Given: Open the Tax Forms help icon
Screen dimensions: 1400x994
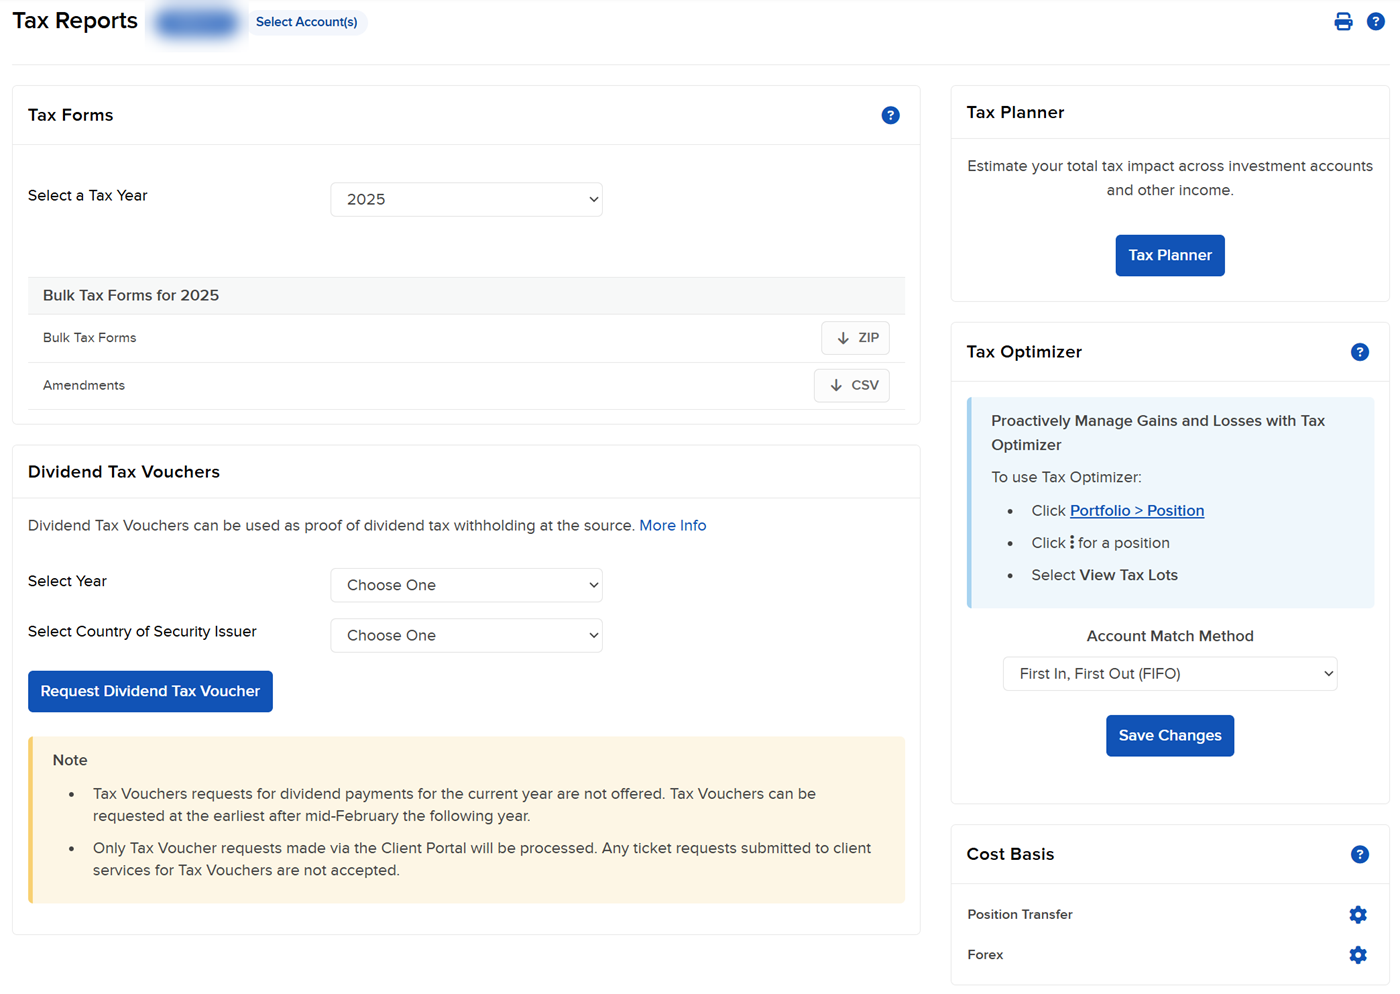Looking at the screenshot, I should tap(890, 115).
